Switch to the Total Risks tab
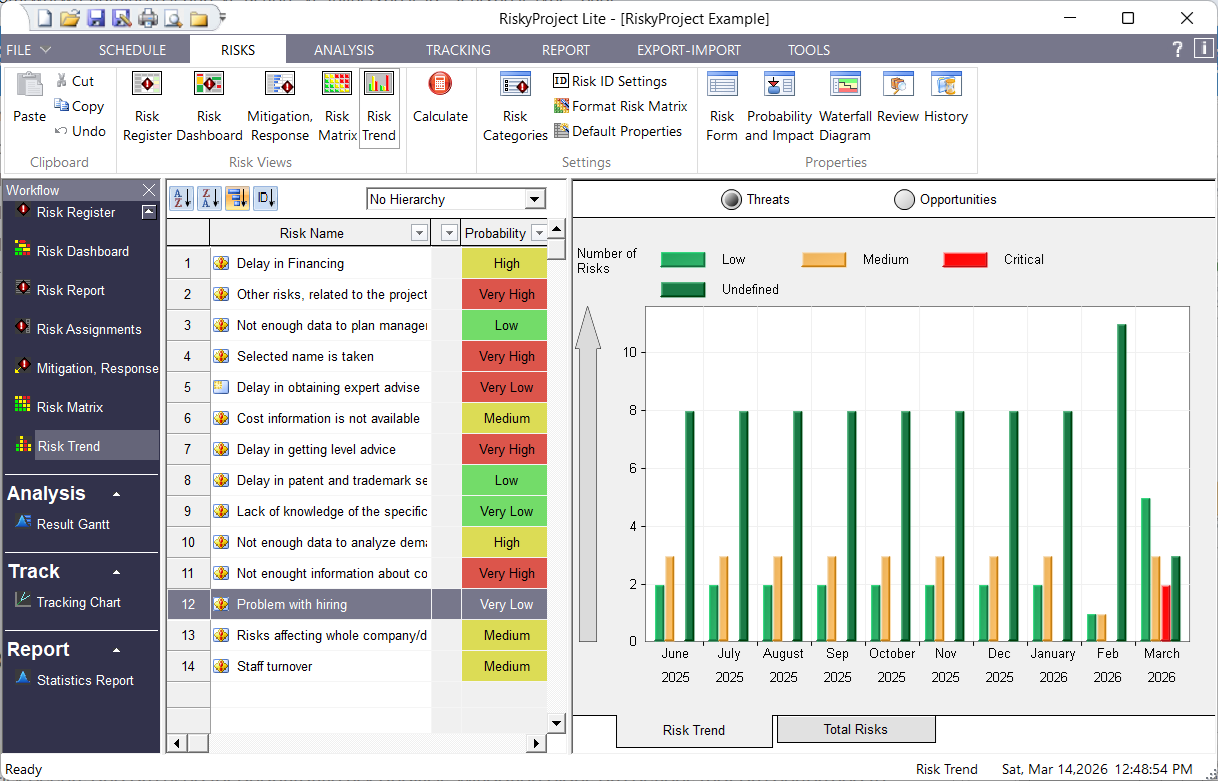Viewport: 1218px width, 781px height. [855, 730]
